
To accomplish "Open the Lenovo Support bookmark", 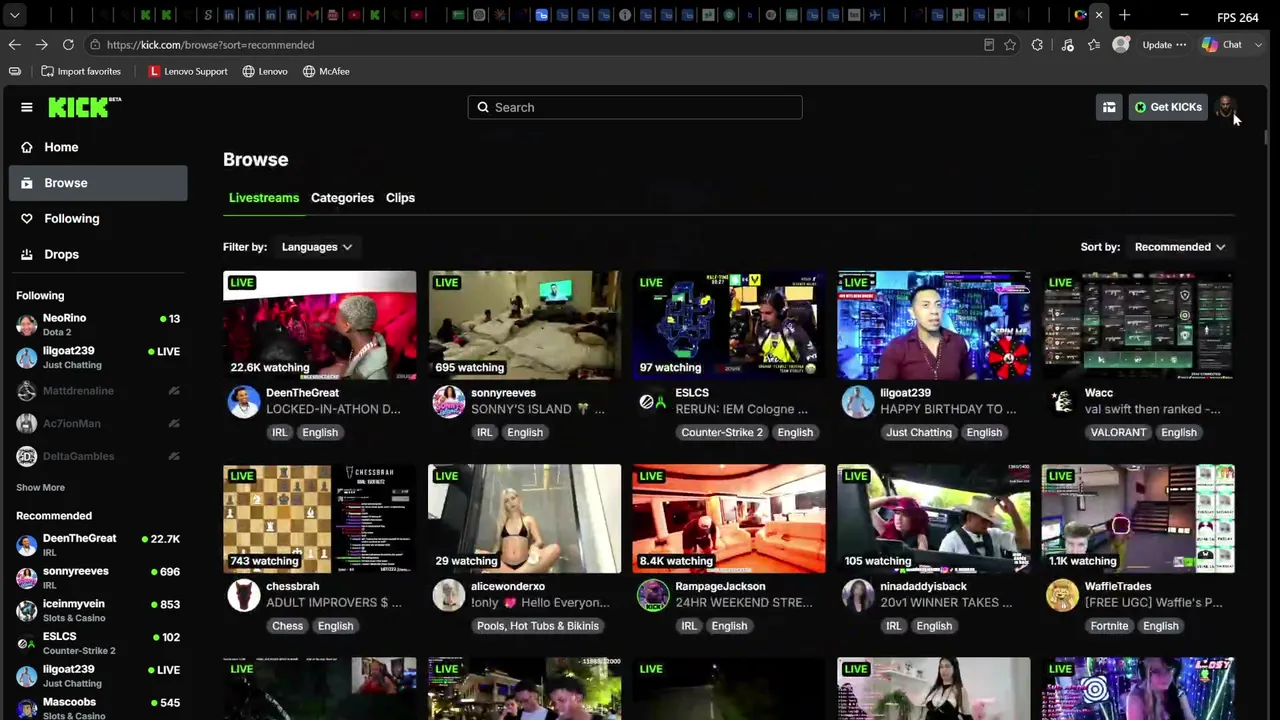I will [188, 72].
